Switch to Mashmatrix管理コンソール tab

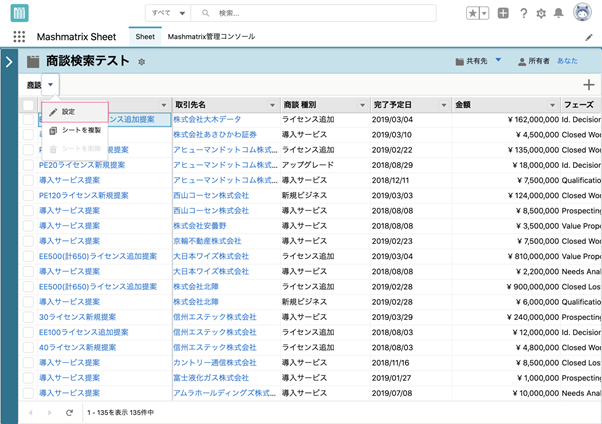pos(211,37)
